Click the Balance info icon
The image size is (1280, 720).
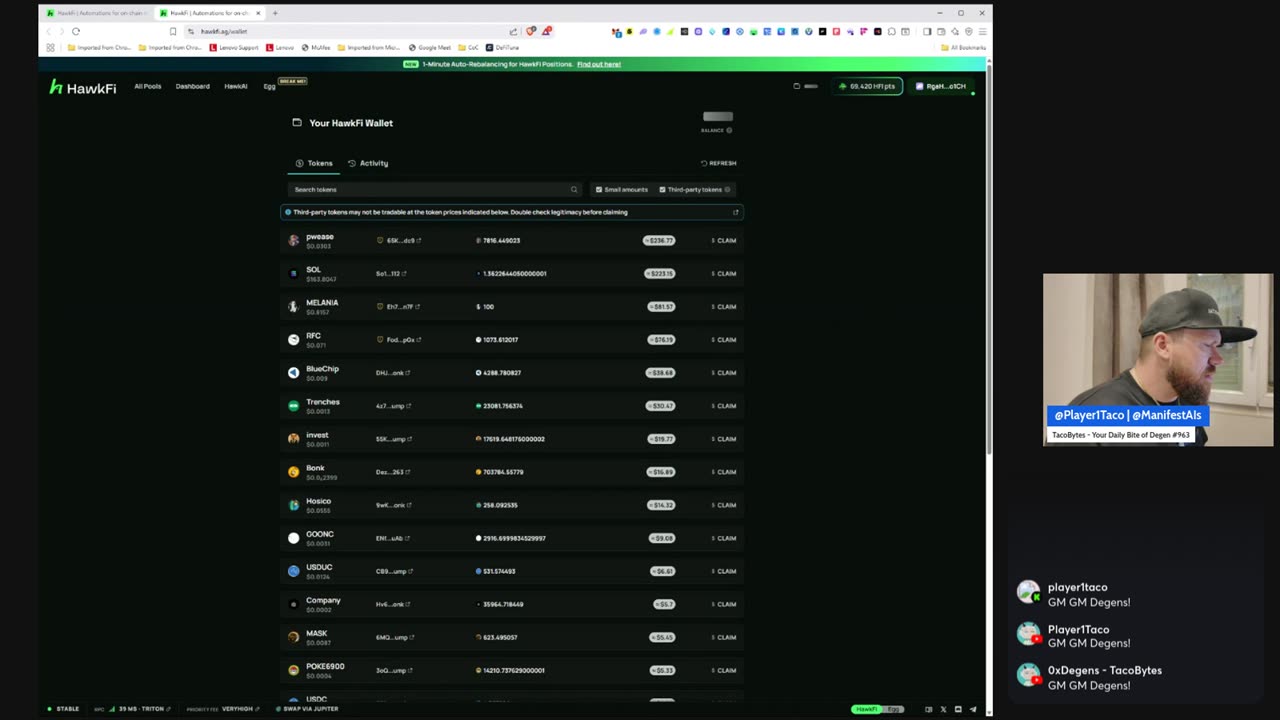click(x=729, y=130)
